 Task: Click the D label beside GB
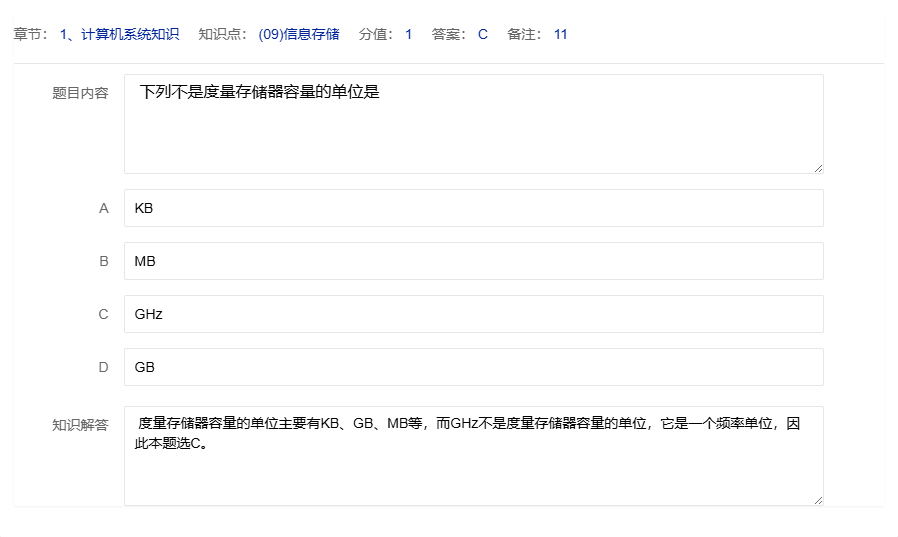(x=103, y=367)
